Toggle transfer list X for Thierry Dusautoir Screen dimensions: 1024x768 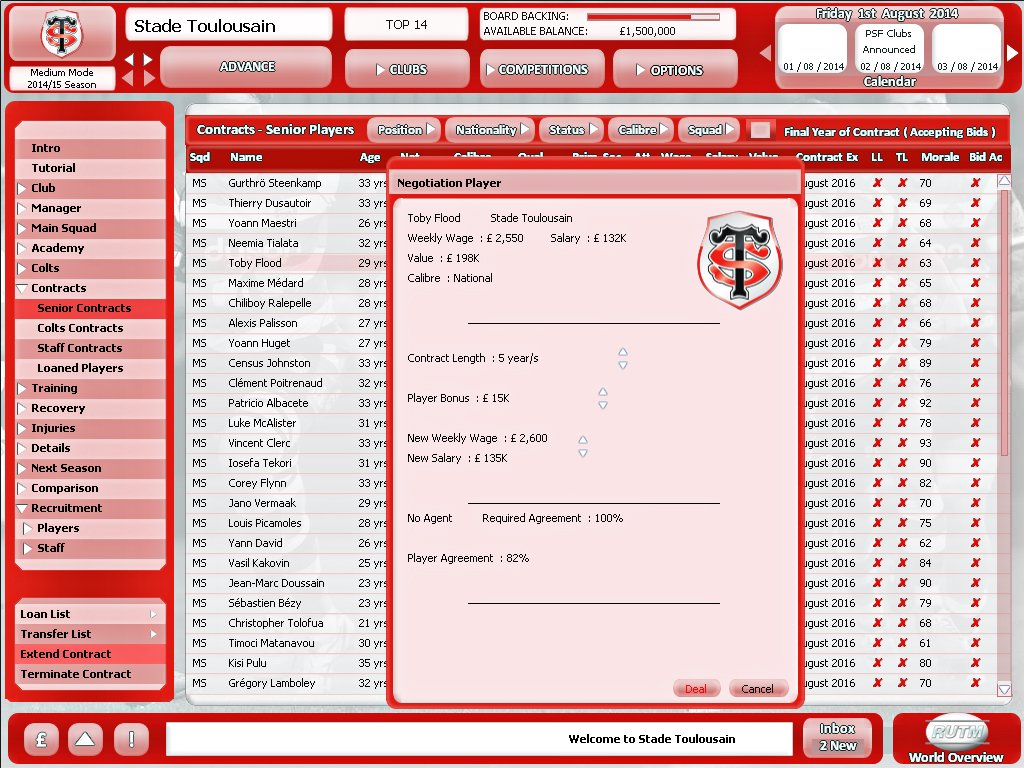[902, 203]
